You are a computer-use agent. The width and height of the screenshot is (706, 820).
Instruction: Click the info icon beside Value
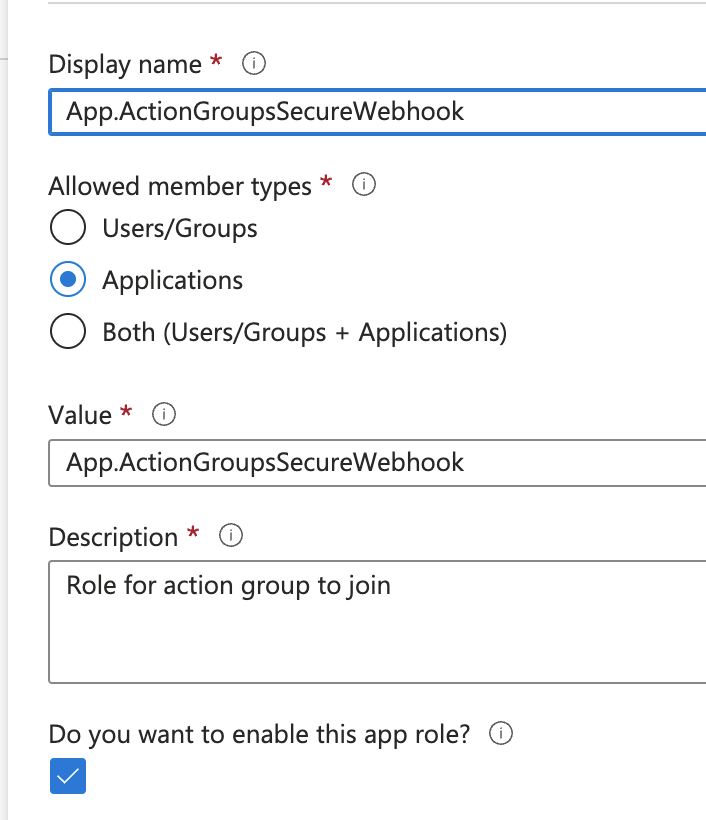[164, 415]
